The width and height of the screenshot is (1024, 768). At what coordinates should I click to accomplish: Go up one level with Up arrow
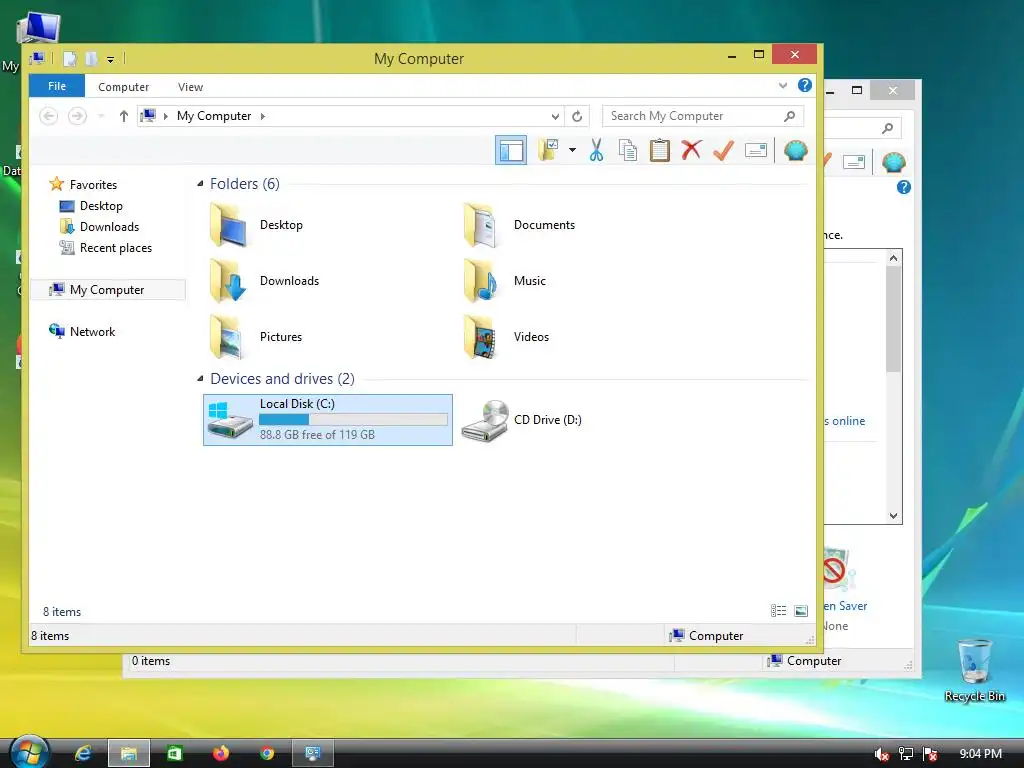(x=123, y=116)
